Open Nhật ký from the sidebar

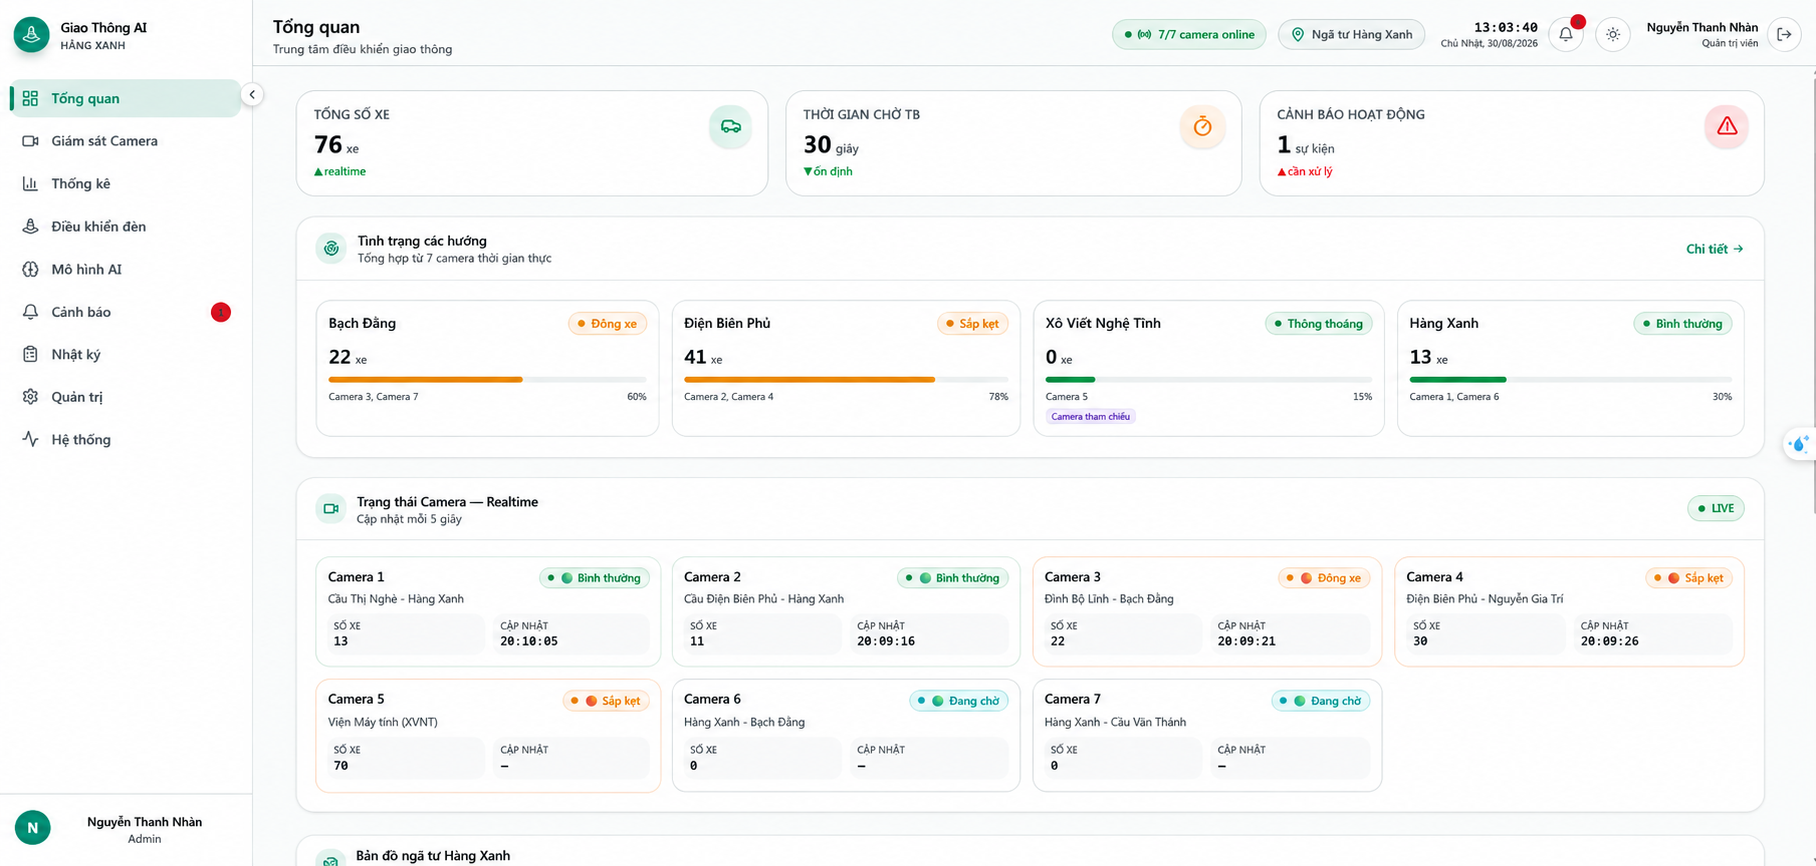125,354
